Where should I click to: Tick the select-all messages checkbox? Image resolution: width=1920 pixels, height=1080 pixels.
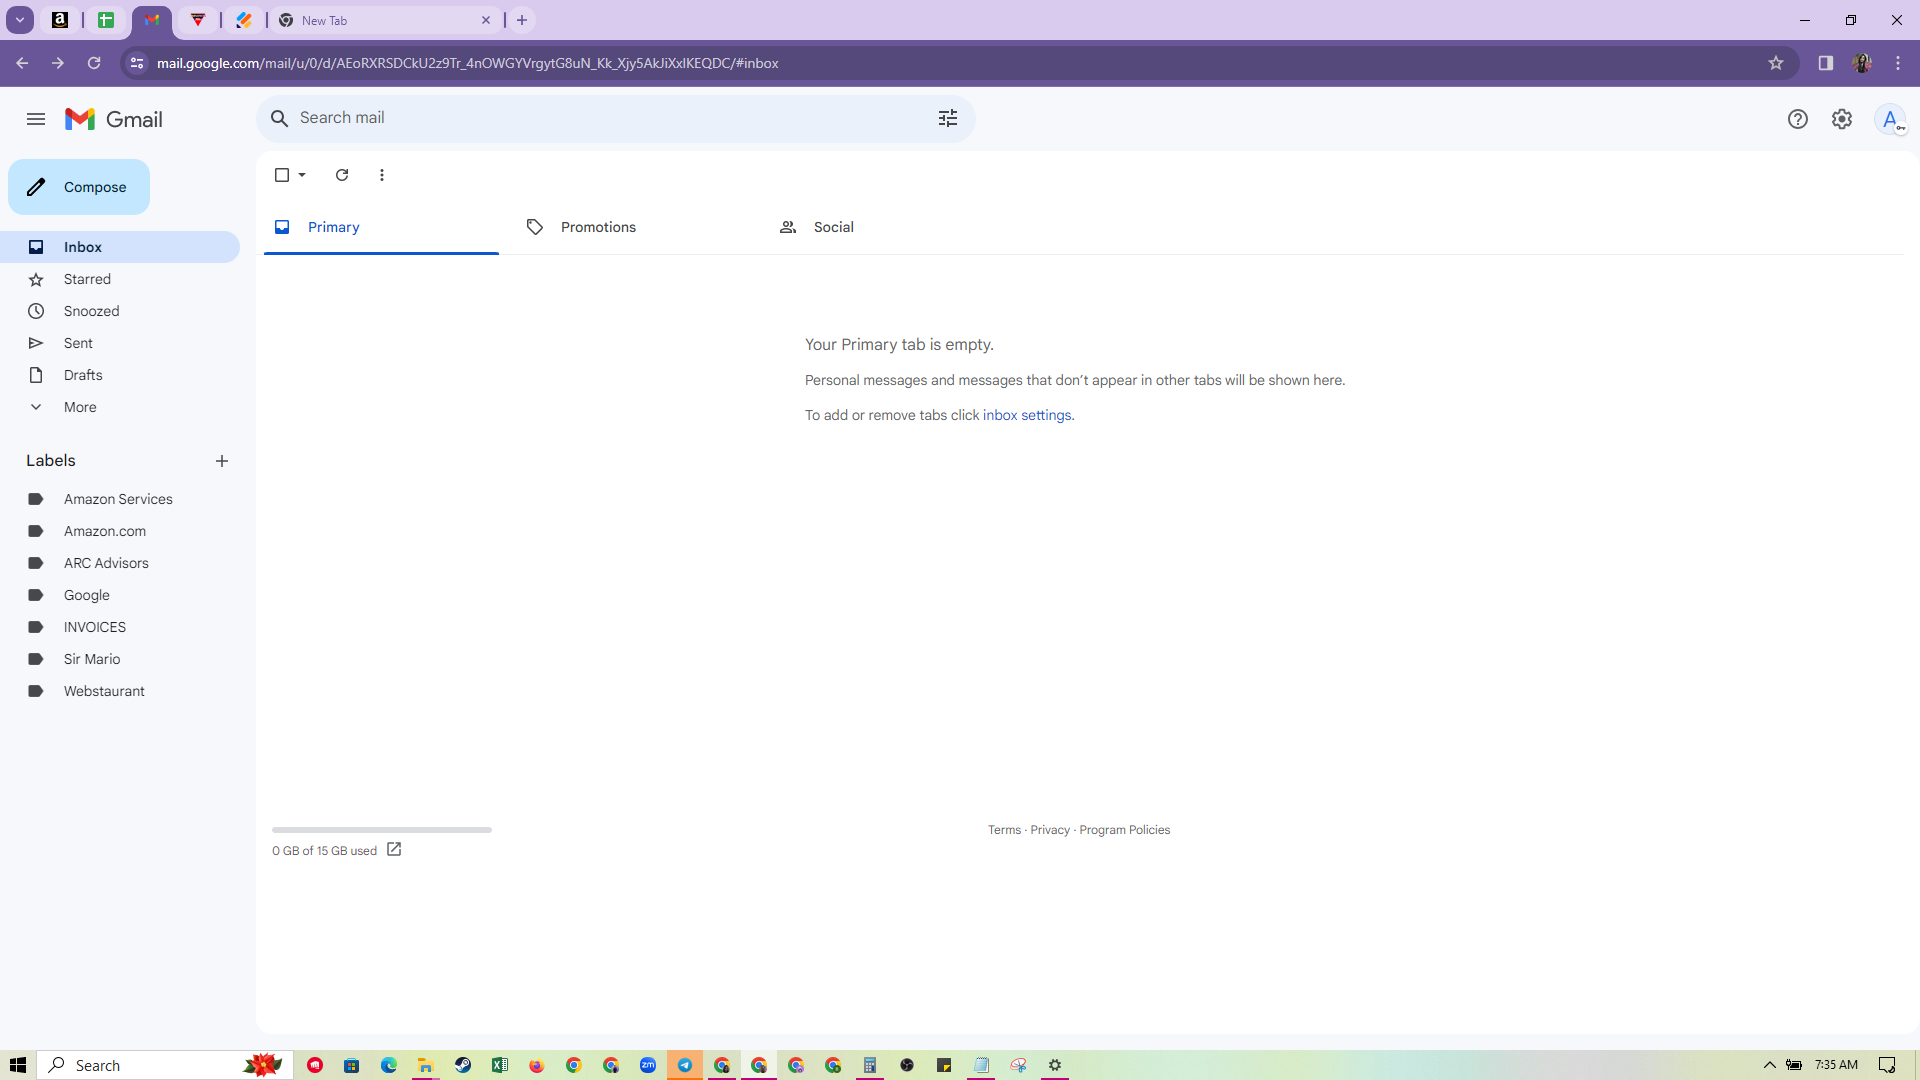(282, 175)
